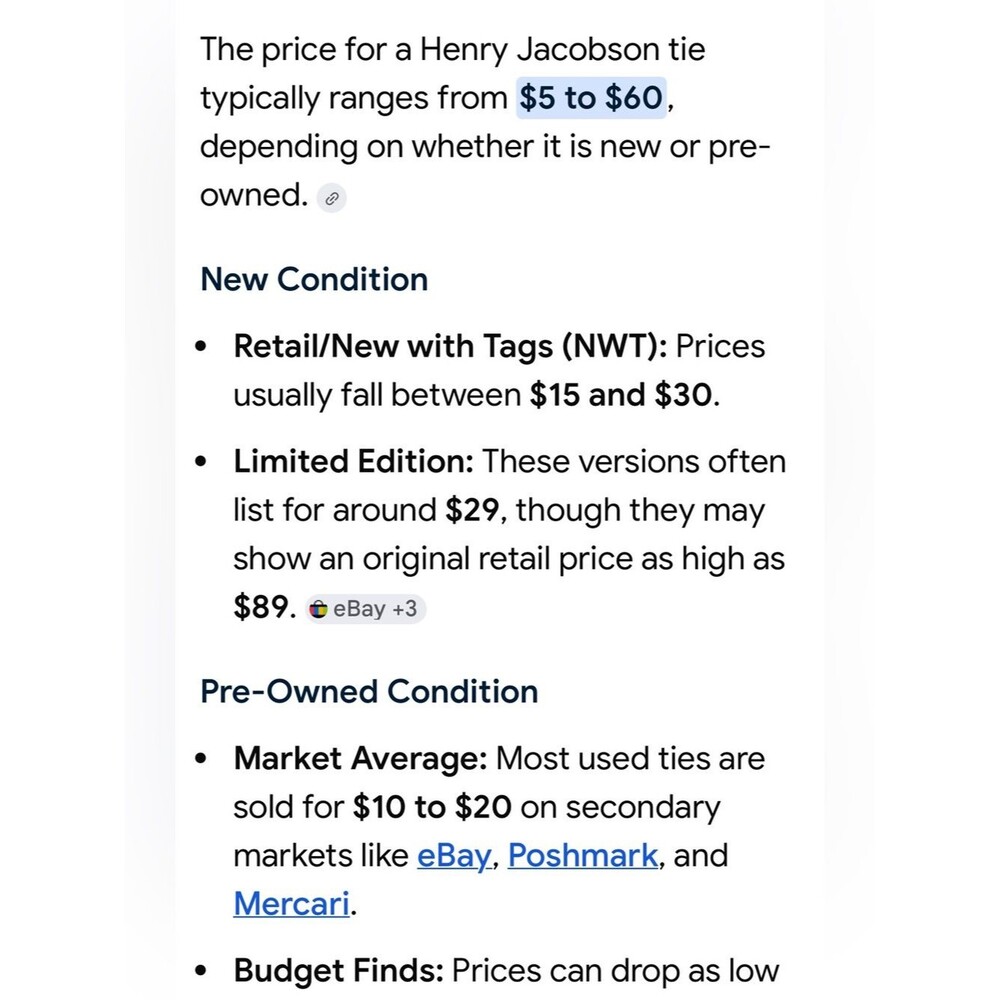Screen dimensions: 1000x1000
Task: Click the "Market Average:" bold label
Action: pos(360,758)
